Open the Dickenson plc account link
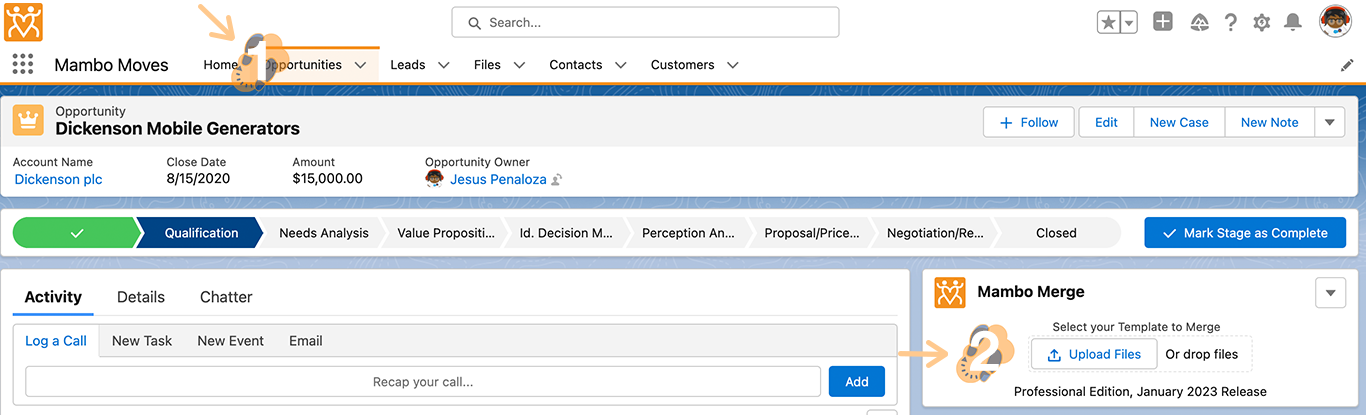The image size is (1366, 415). (58, 179)
